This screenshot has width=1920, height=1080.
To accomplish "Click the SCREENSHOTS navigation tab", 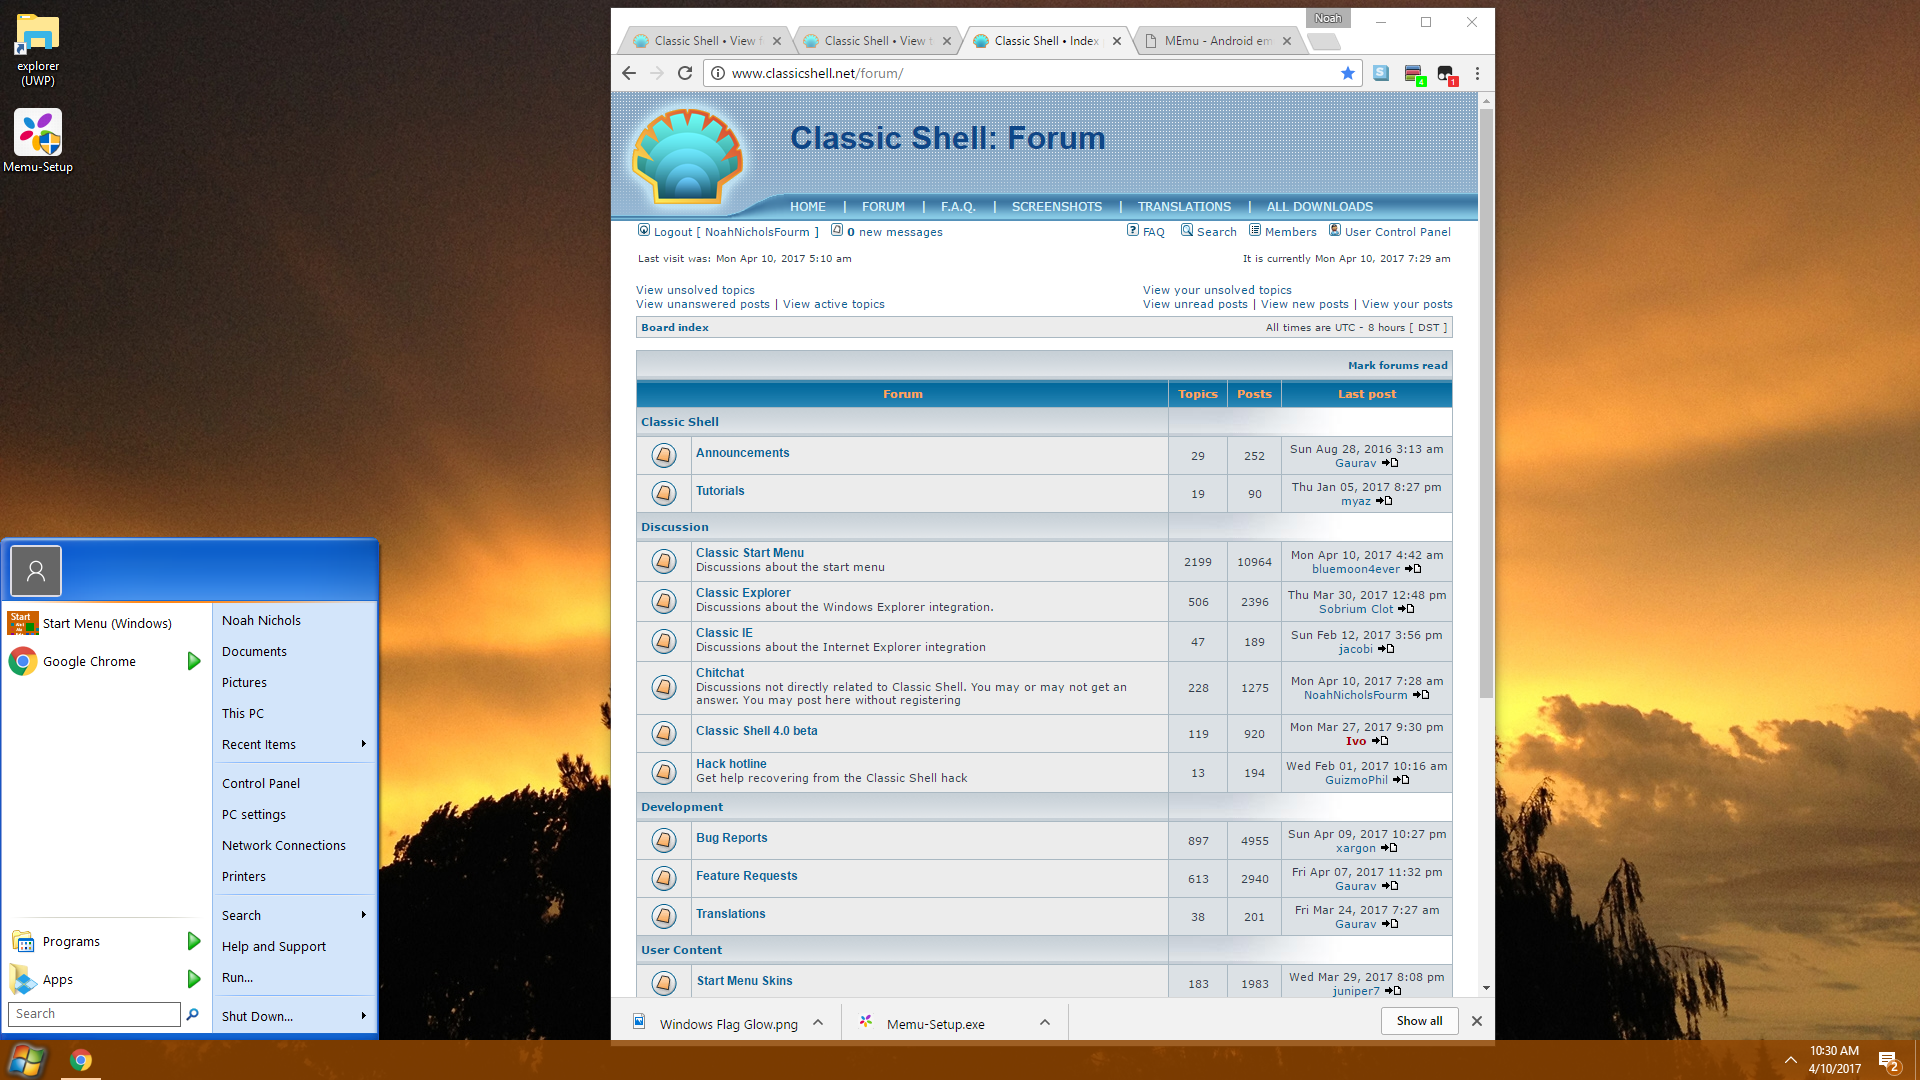I will (1056, 207).
